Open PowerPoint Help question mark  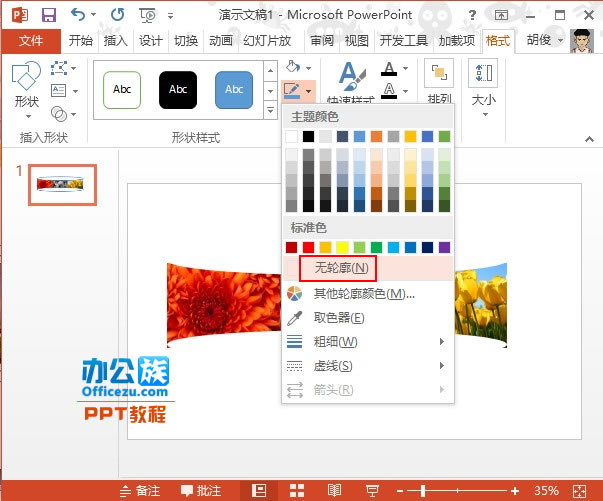(x=472, y=15)
